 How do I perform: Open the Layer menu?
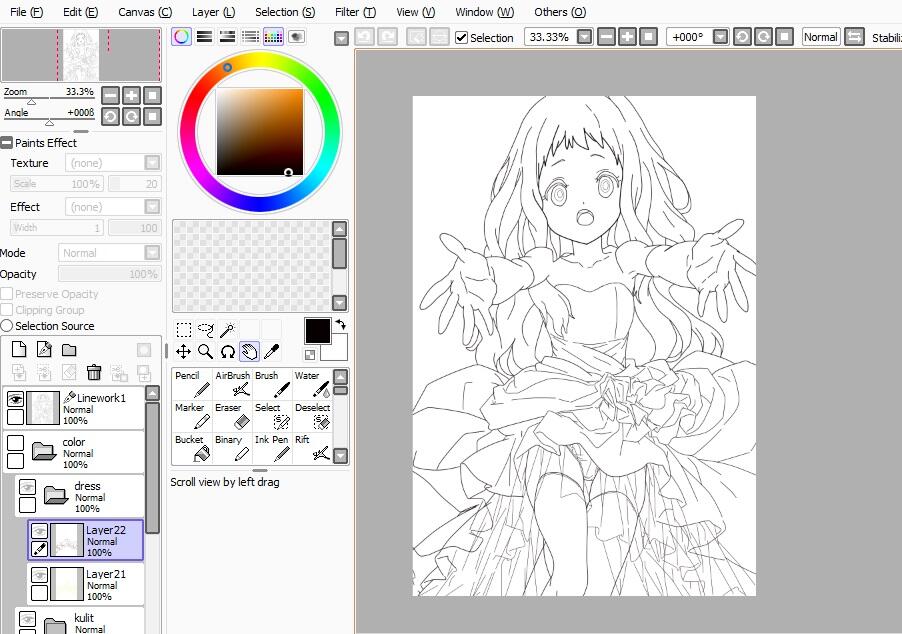(x=213, y=12)
